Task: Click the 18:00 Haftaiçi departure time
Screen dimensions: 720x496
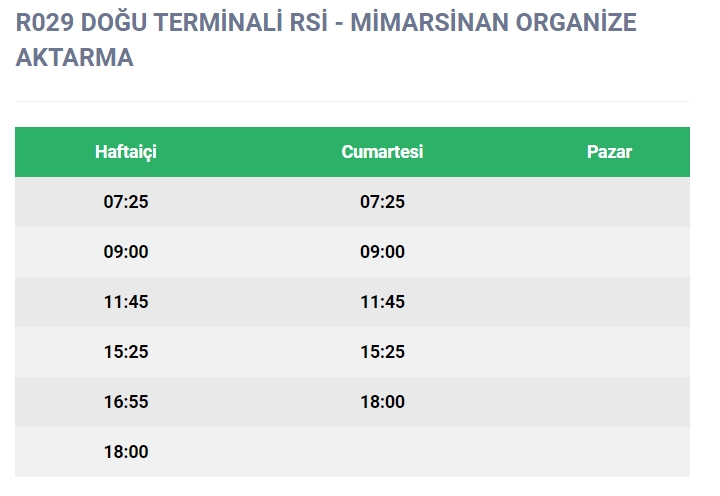Action: [x=126, y=452]
